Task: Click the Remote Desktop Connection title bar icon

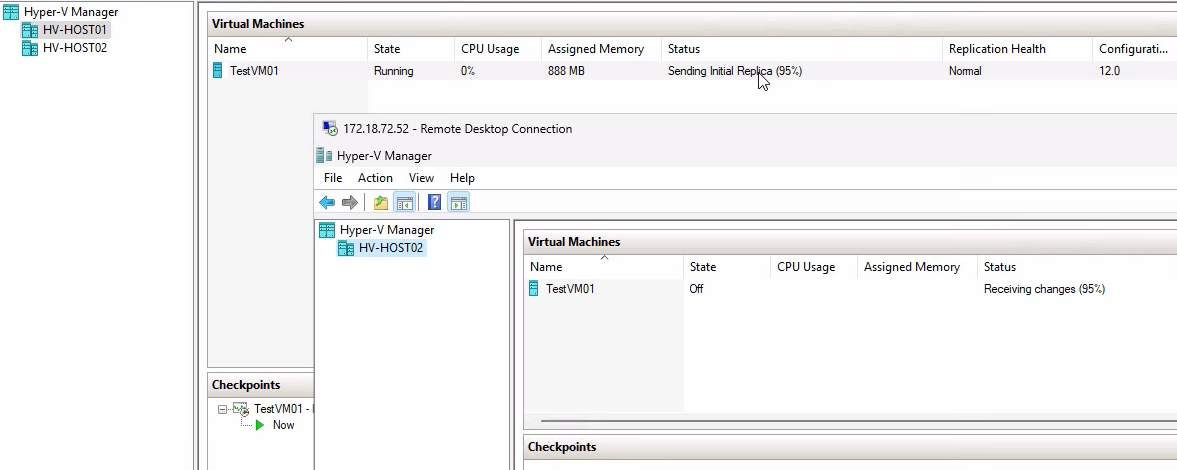Action: (x=330, y=128)
